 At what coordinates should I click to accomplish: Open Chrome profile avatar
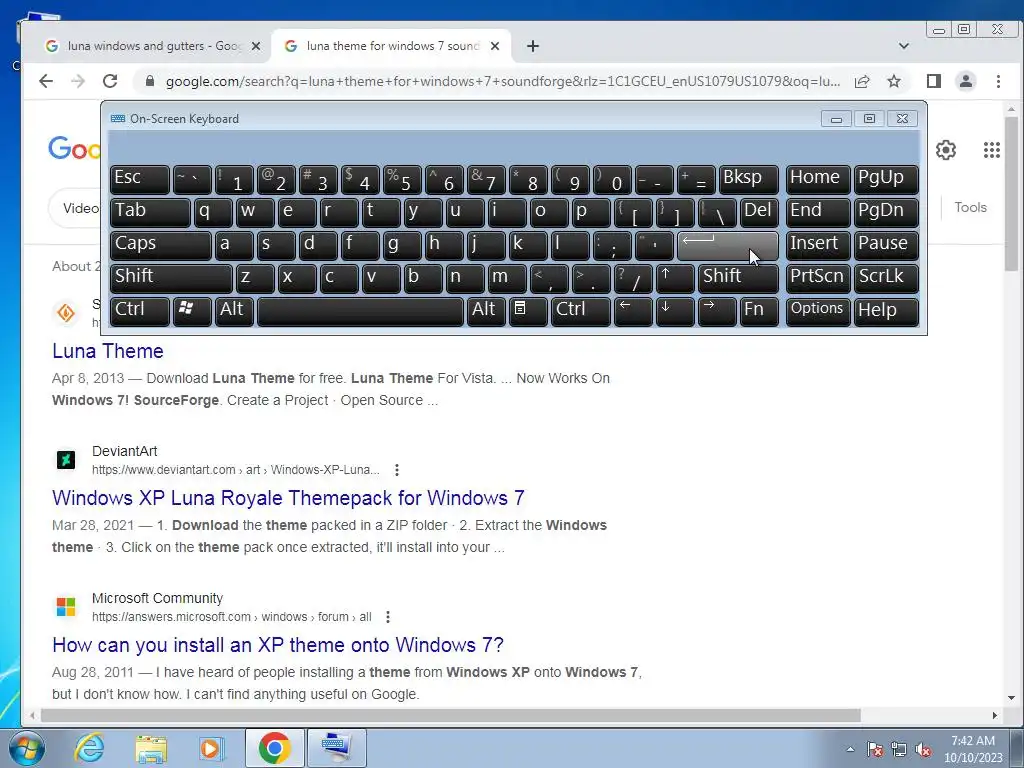pos(965,81)
